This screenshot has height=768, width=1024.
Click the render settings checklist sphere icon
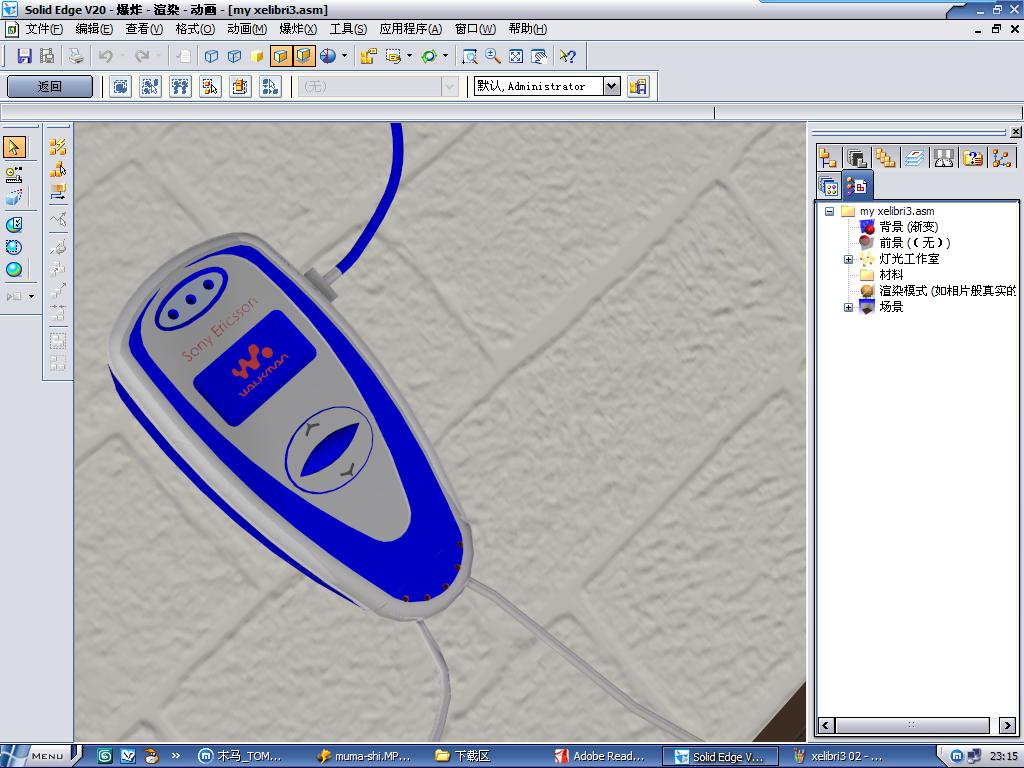point(14,225)
